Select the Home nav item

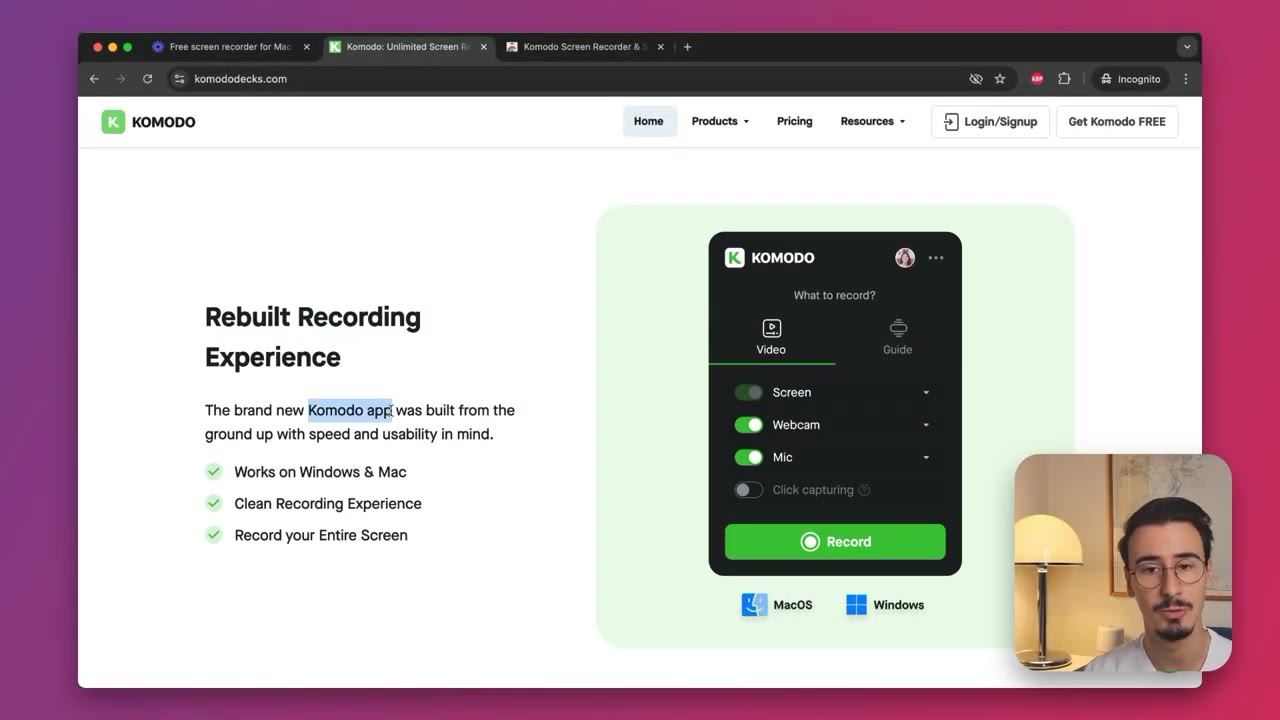(x=648, y=121)
